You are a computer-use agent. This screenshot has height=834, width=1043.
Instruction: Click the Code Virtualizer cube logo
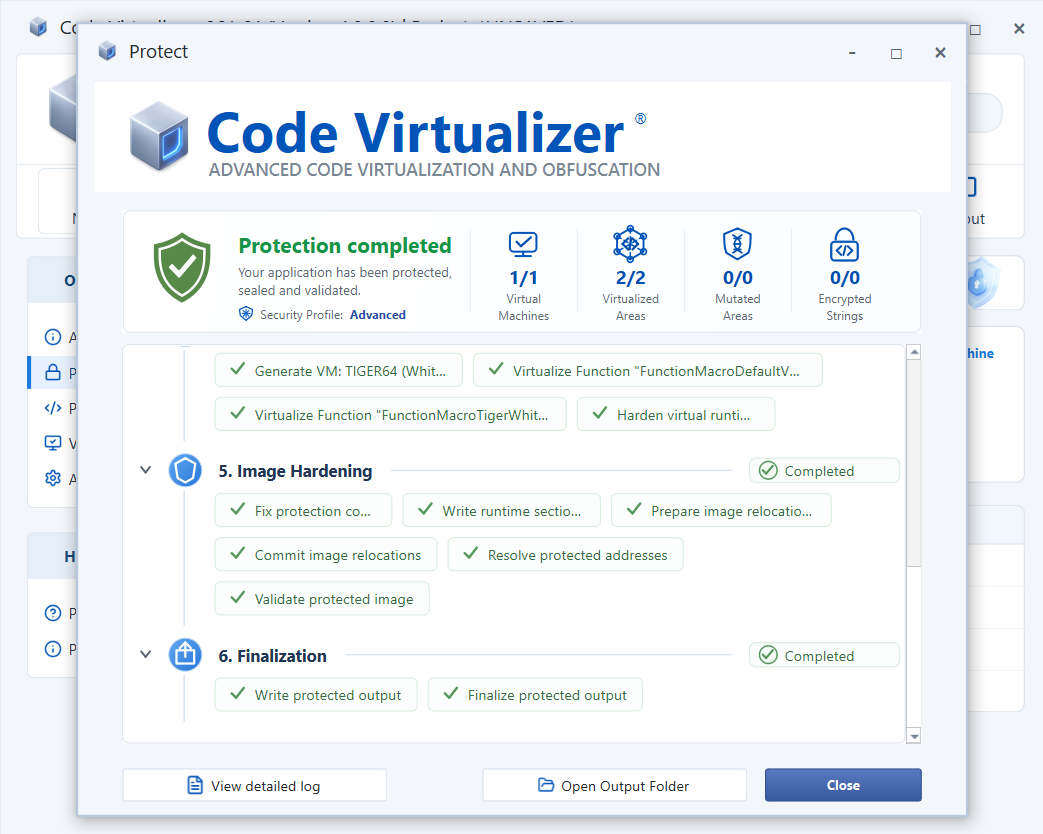[x=159, y=136]
